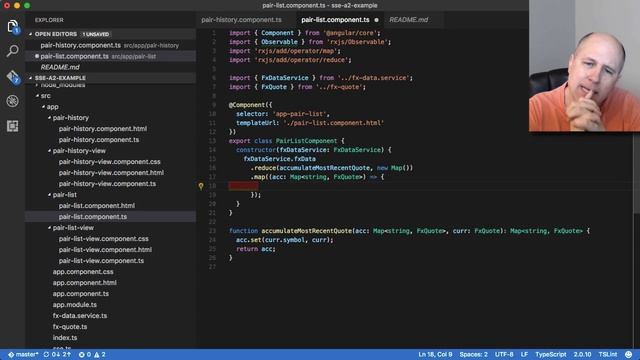Click TypeScript version 2.0.10 in status bar

point(582,355)
